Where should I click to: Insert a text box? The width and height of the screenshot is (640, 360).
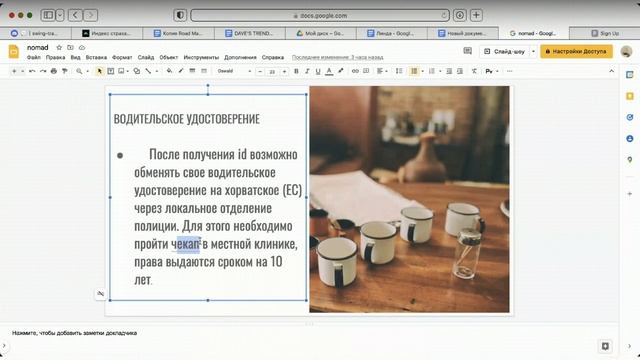click(x=111, y=71)
